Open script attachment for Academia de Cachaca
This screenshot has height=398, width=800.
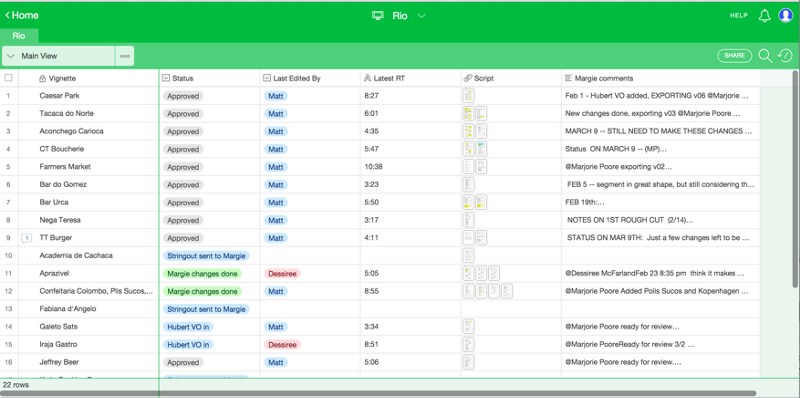468,255
